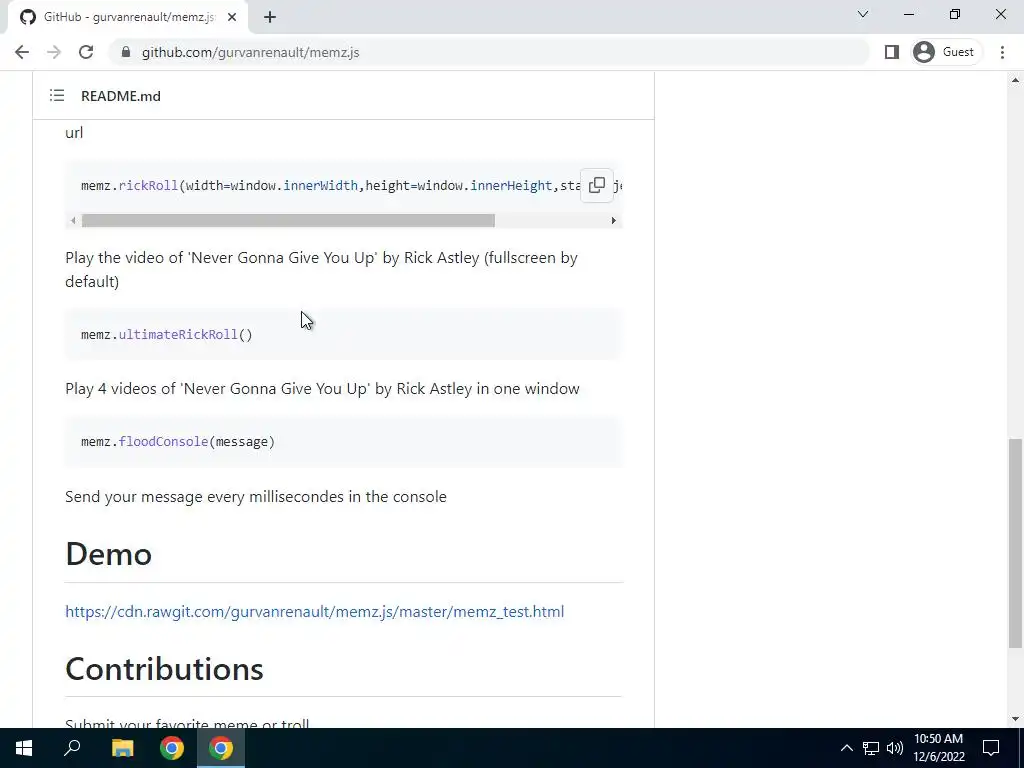This screenshot has height=768, width=1024.
Task: Click the page scroll down arrow
Action: pyautogui.click(x=1015, y=719)
